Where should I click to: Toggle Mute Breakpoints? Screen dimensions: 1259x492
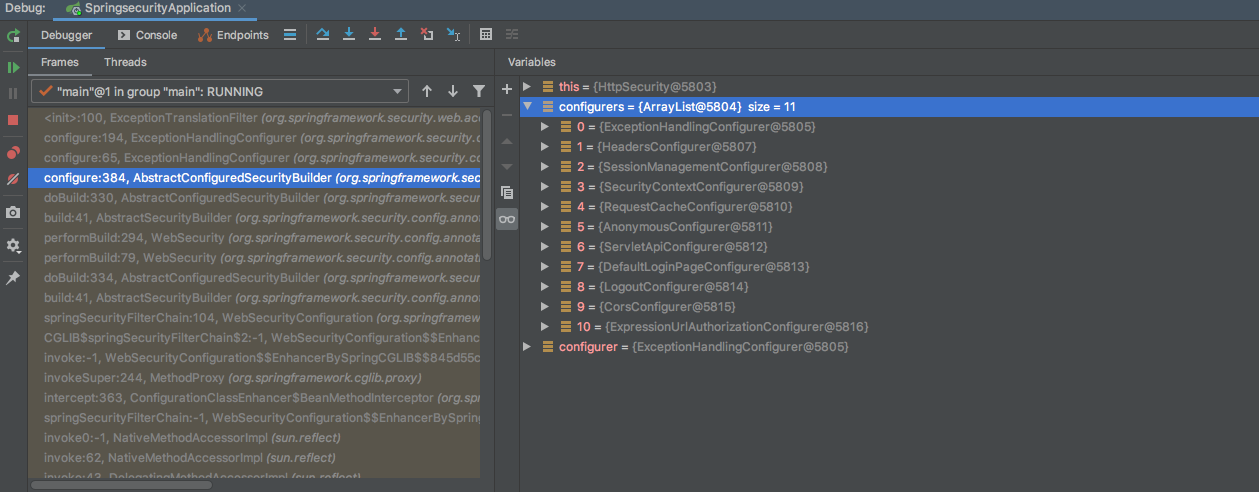point(13,179)
